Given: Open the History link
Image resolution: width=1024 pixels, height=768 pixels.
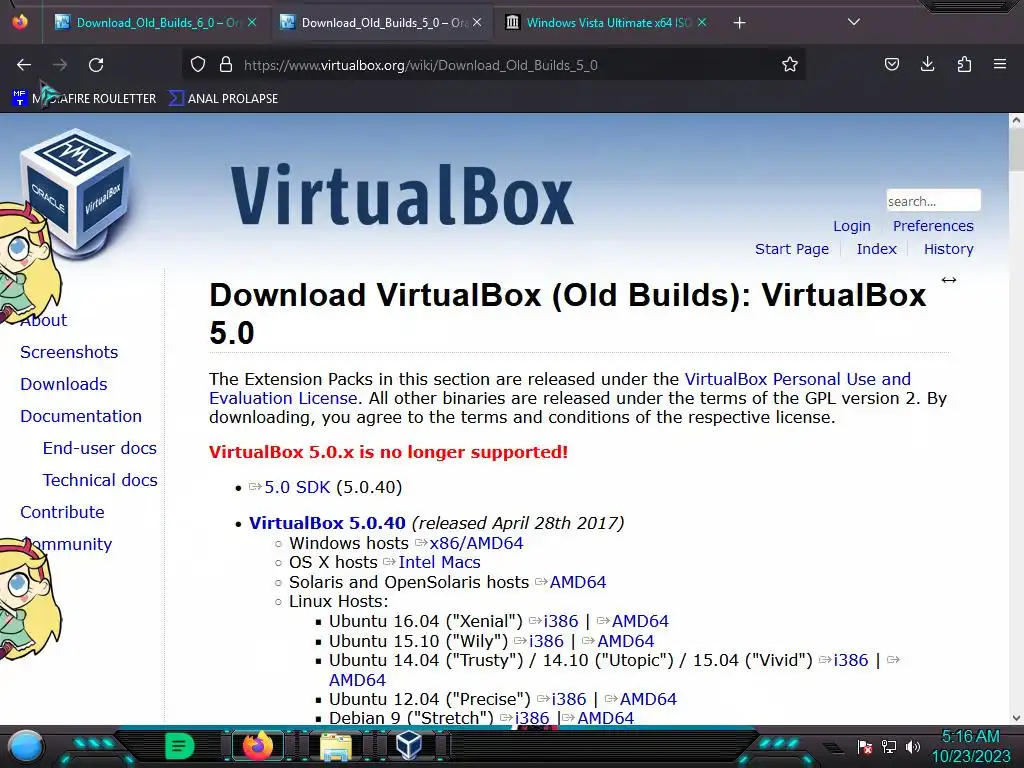Looking at the screenshot, I should [948, 249].
